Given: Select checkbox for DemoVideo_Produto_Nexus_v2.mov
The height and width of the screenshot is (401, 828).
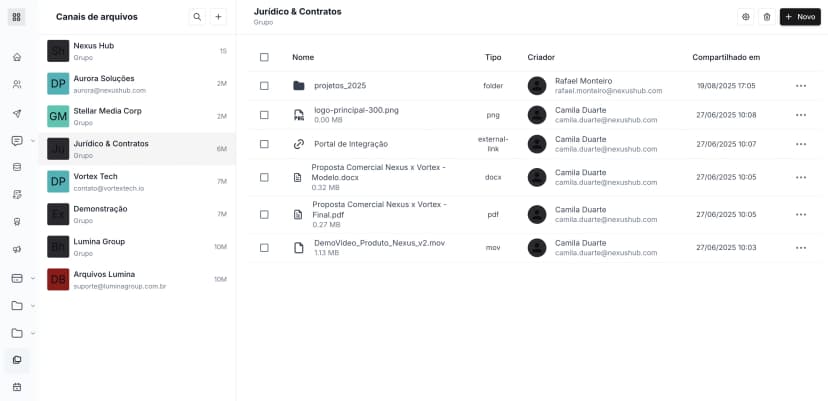Looking at the screenshot, I should pos(264,247).
